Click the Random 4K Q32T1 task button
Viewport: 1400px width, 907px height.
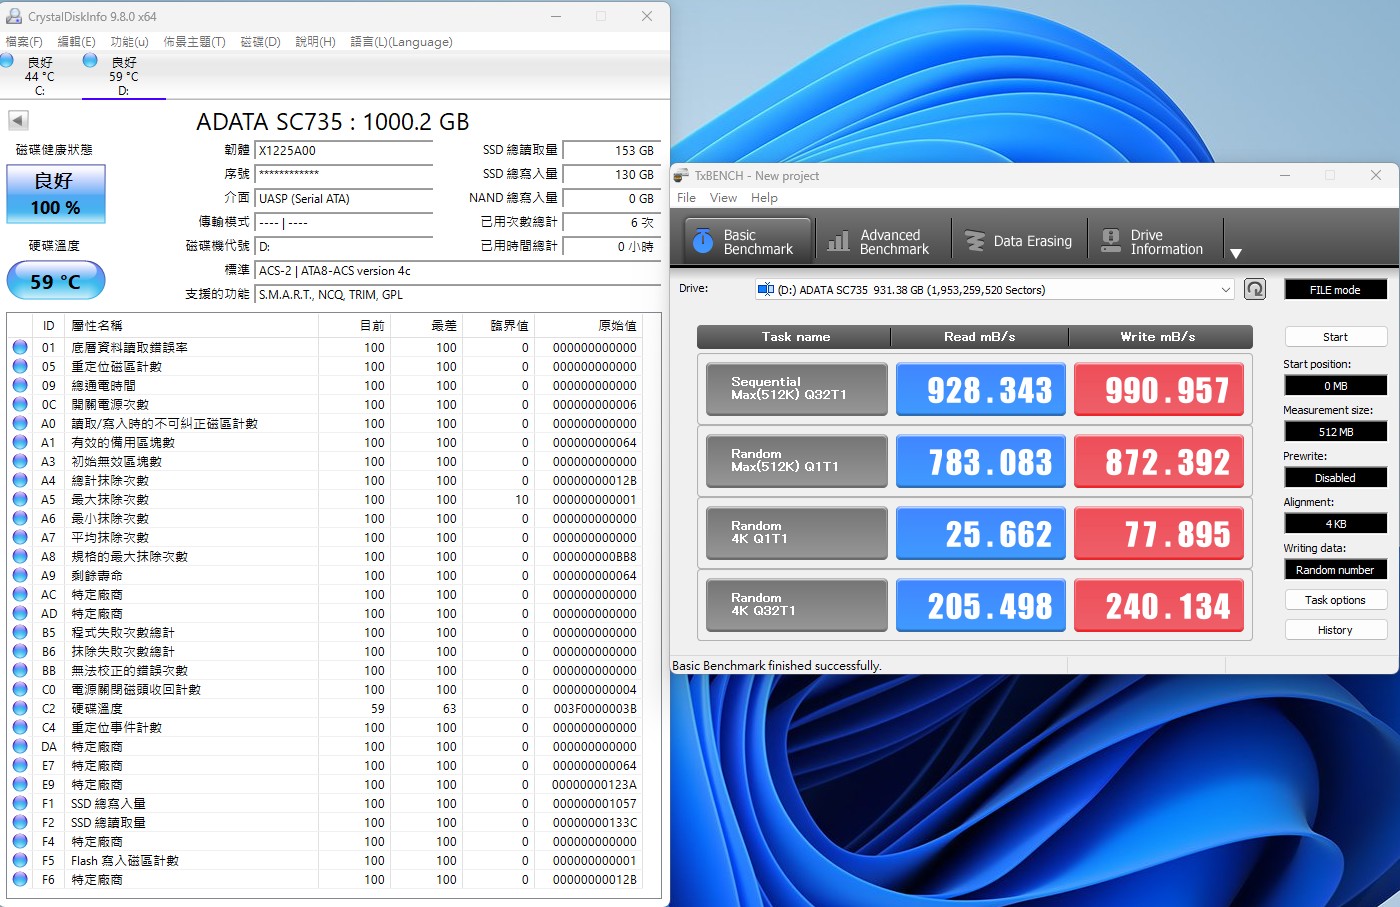point(797,605)
